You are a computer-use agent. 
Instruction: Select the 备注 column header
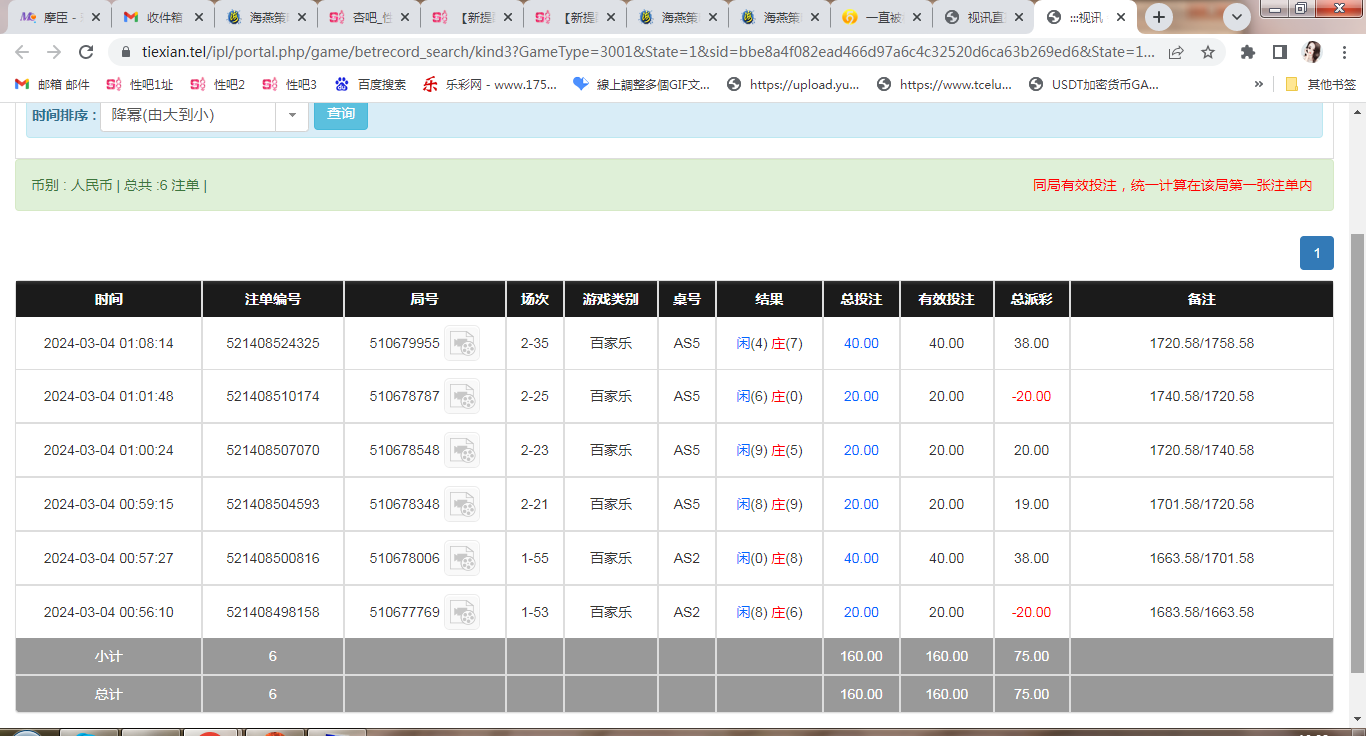[x=1202, y=299]
